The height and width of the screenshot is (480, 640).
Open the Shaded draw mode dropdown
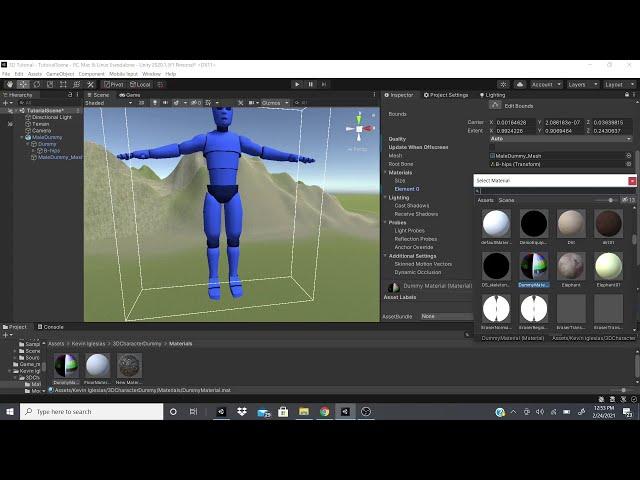tap(109, 103)
